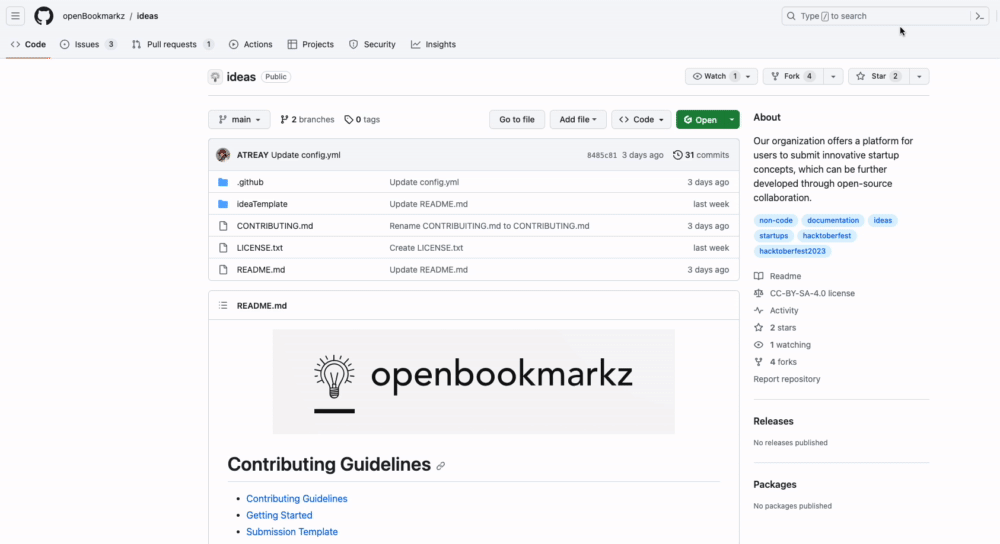Open the Actions tab
The height and width of the screenshot is (544, 1000).
[251, 45]
